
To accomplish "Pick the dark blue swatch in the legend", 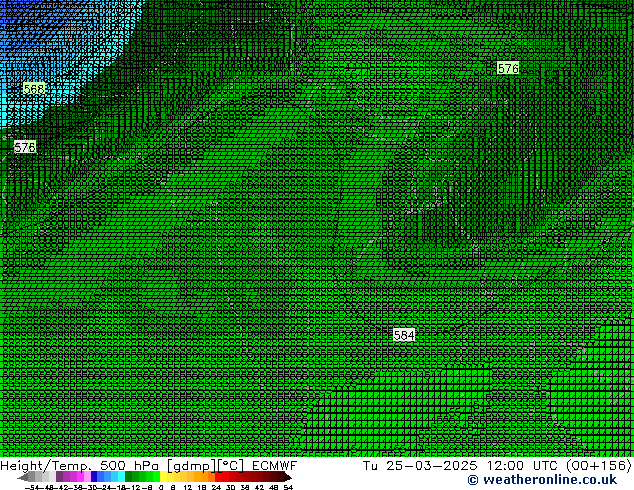I will (94, 477).
